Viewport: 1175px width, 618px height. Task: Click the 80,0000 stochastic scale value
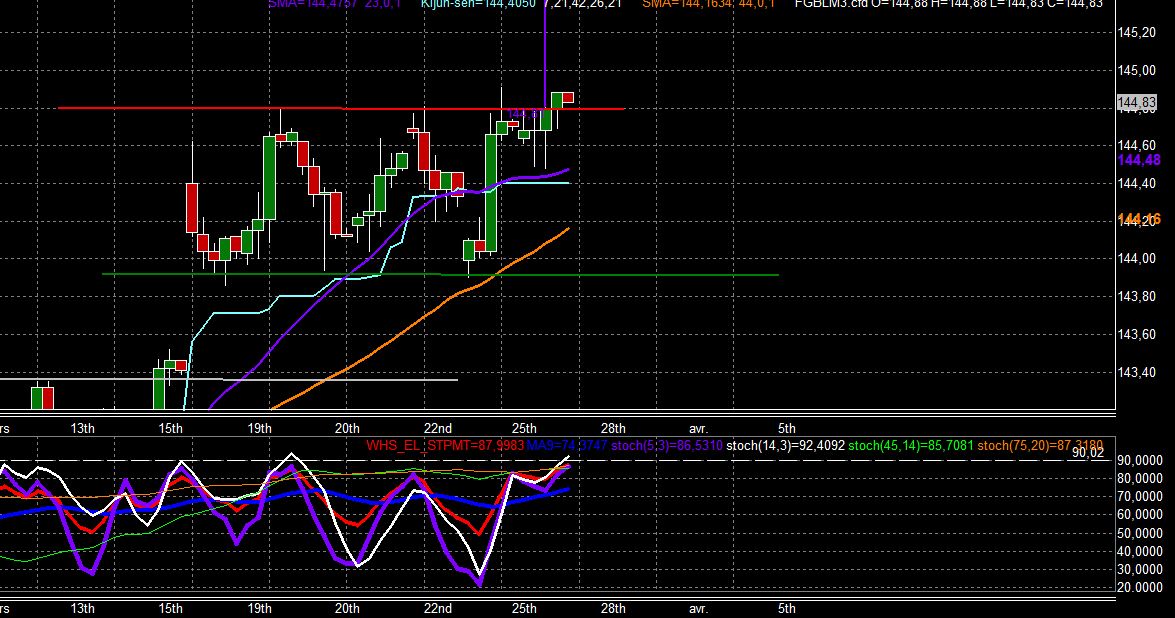click(1140, 479)
